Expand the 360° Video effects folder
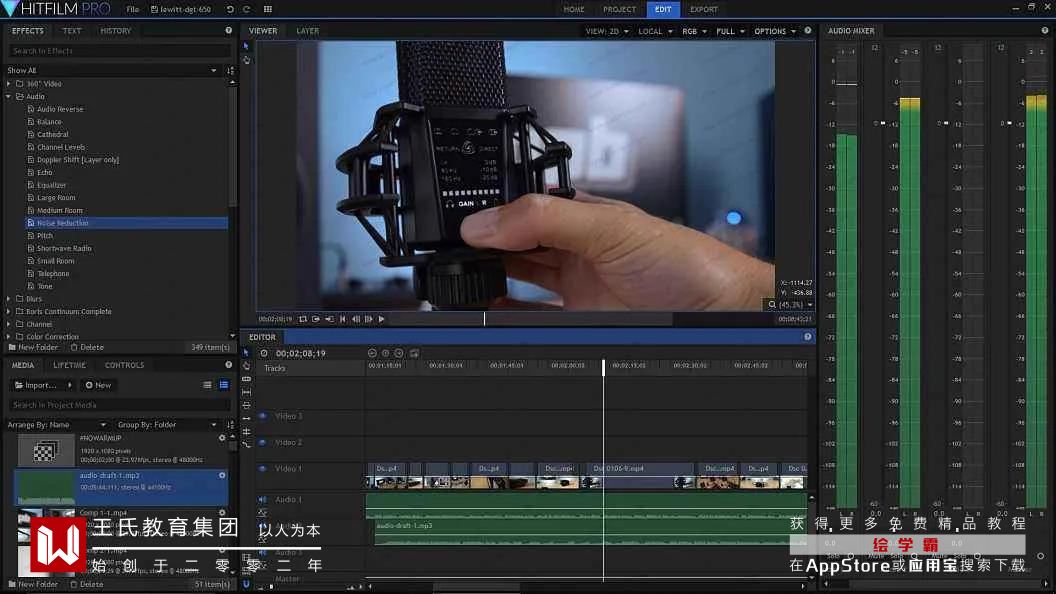This screenshot has width=1056, height=594. [9, 84]
